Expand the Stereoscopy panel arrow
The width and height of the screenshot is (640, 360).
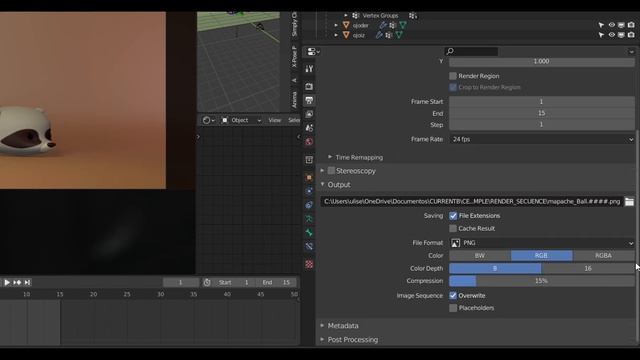(x=322, y=171)
